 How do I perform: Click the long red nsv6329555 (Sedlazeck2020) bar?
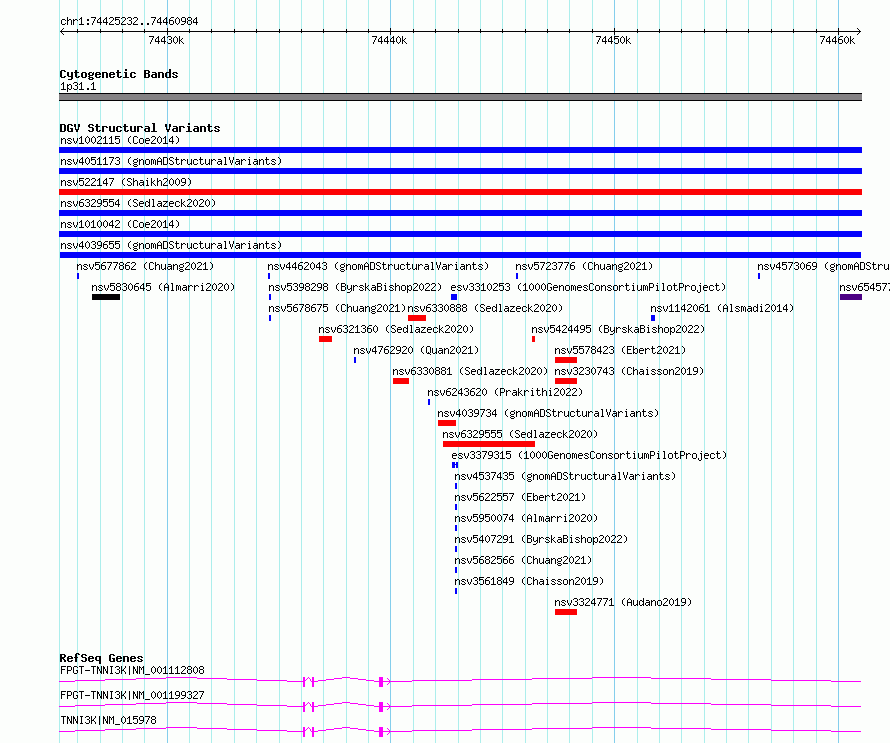(x=489, y=444)
